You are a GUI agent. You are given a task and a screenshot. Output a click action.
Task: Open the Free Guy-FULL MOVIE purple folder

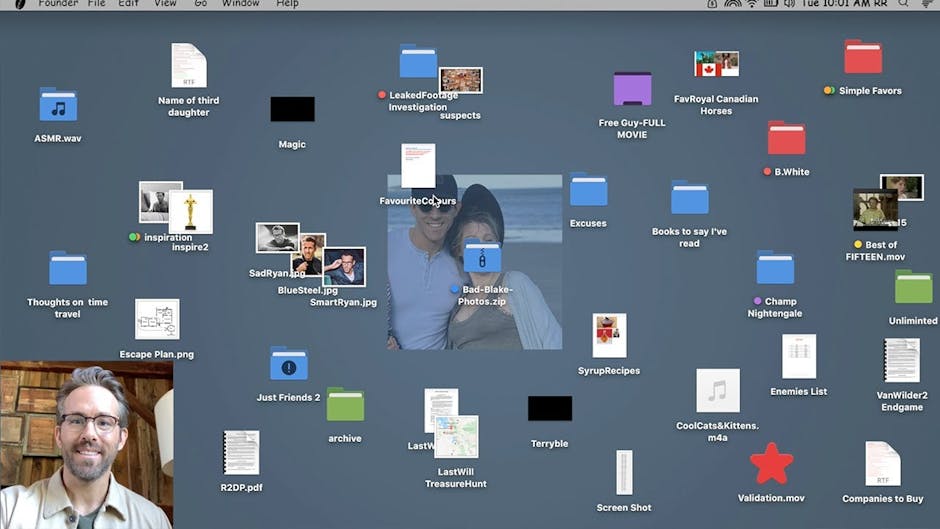coord(632,89)
